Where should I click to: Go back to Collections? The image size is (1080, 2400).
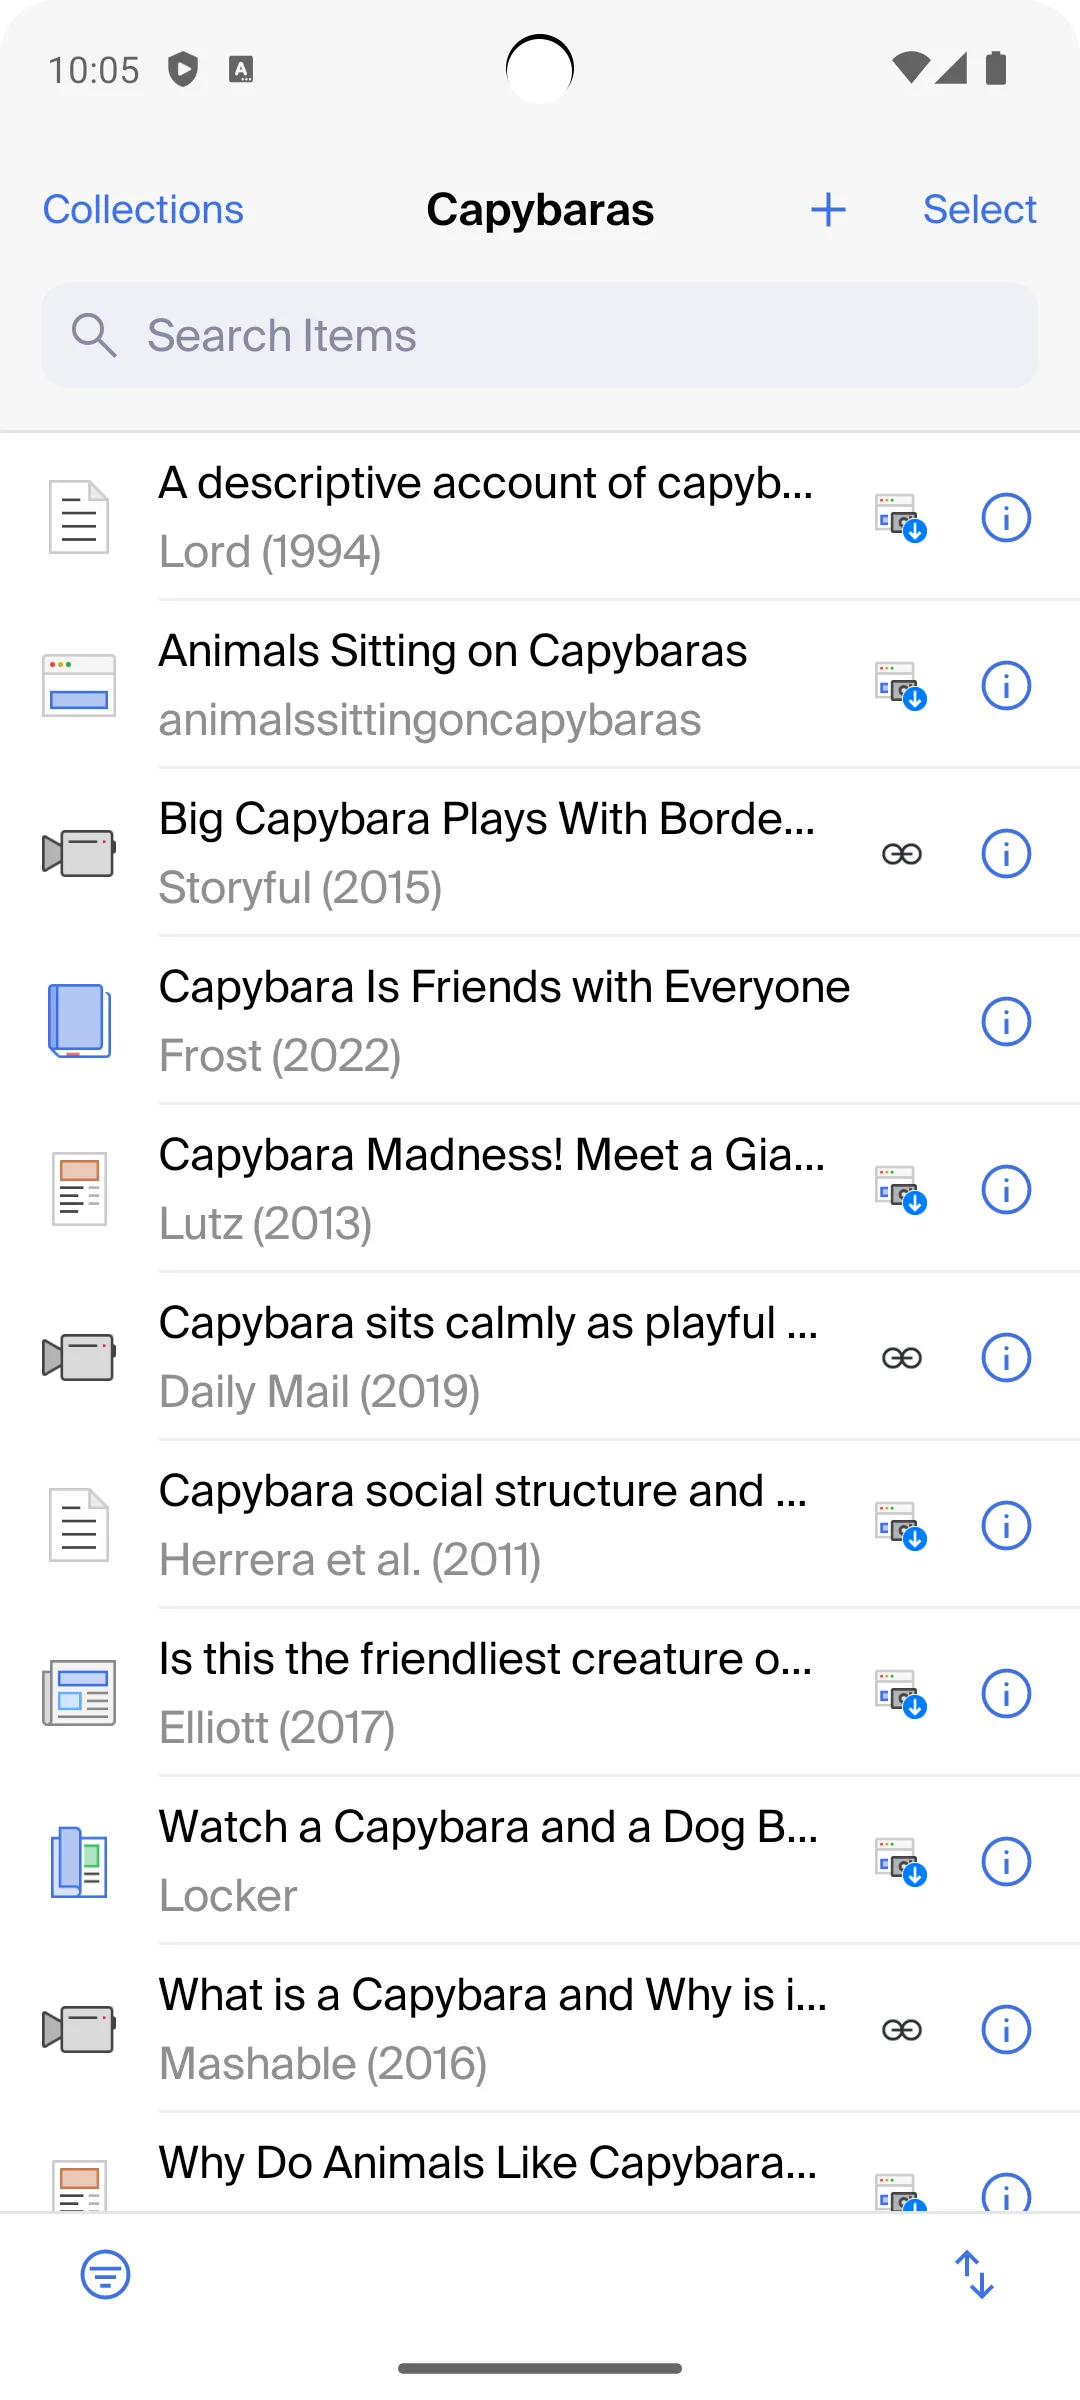coord(143,210)
